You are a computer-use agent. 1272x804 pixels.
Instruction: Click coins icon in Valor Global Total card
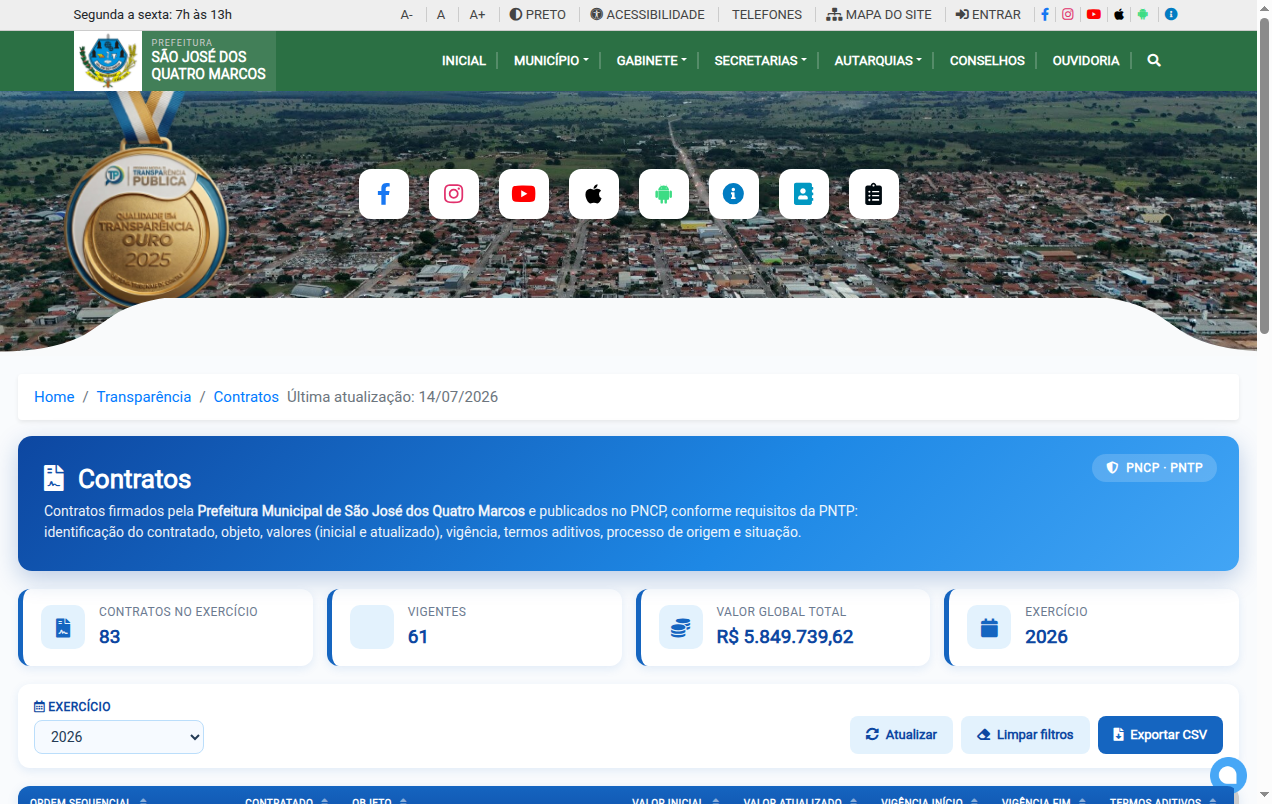681,627
